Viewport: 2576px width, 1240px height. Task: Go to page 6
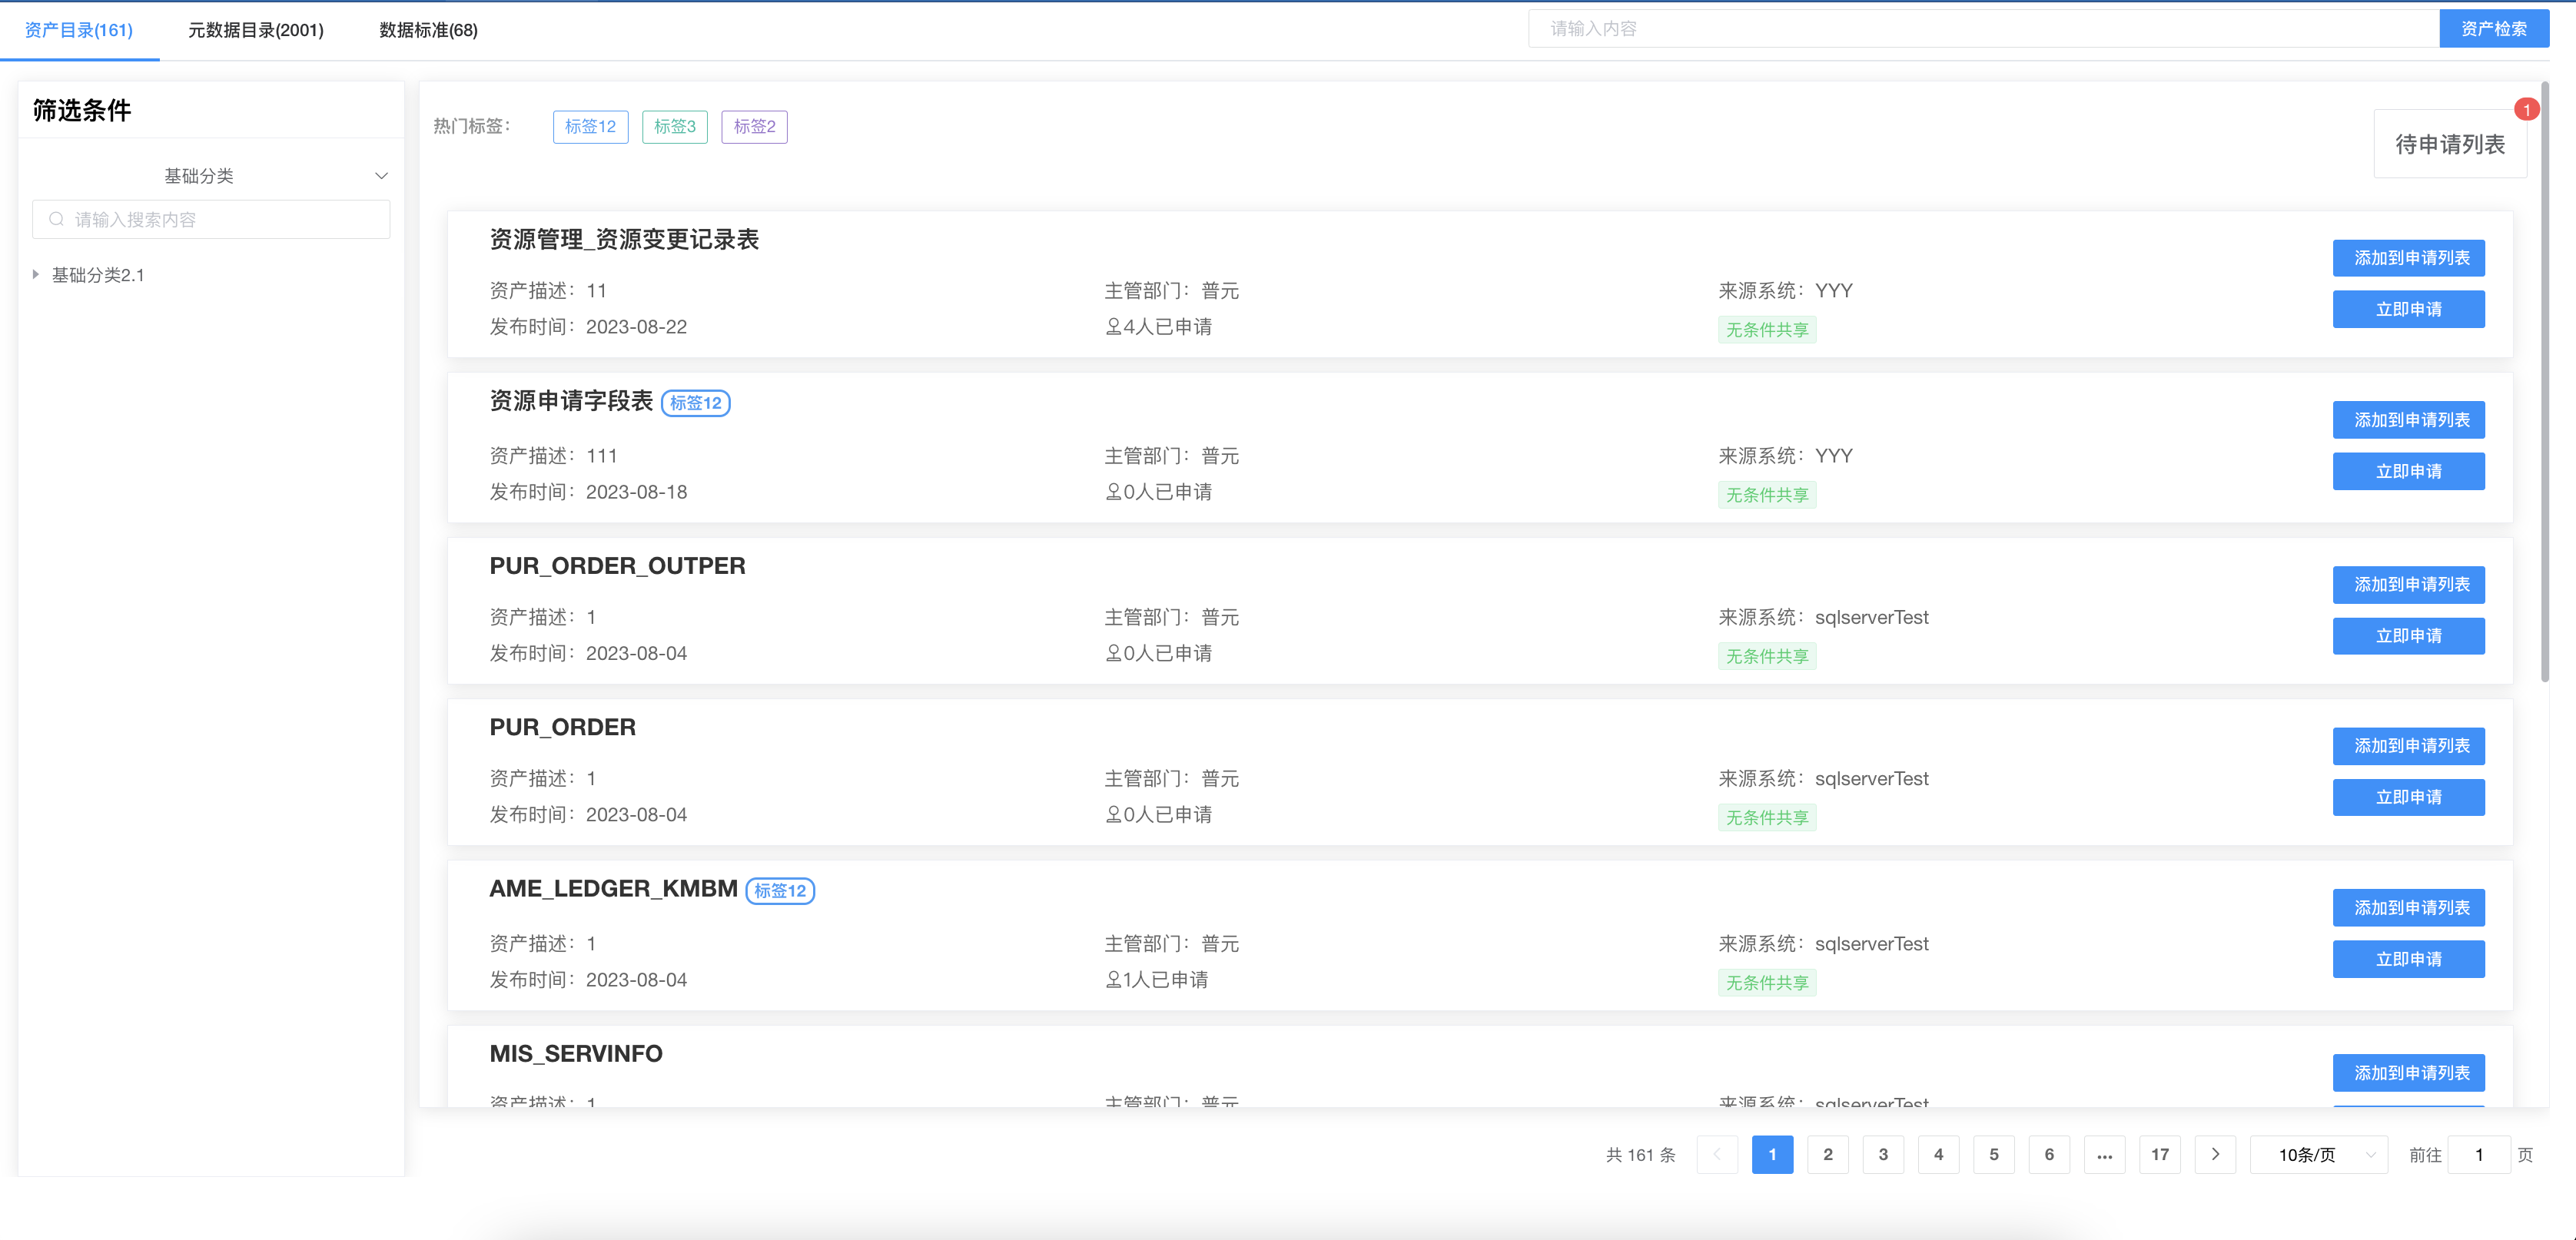(x=2049, y=1155)
